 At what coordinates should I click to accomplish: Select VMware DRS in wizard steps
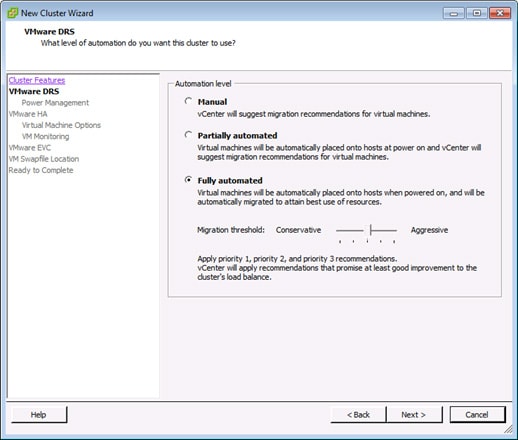(34, 91)
